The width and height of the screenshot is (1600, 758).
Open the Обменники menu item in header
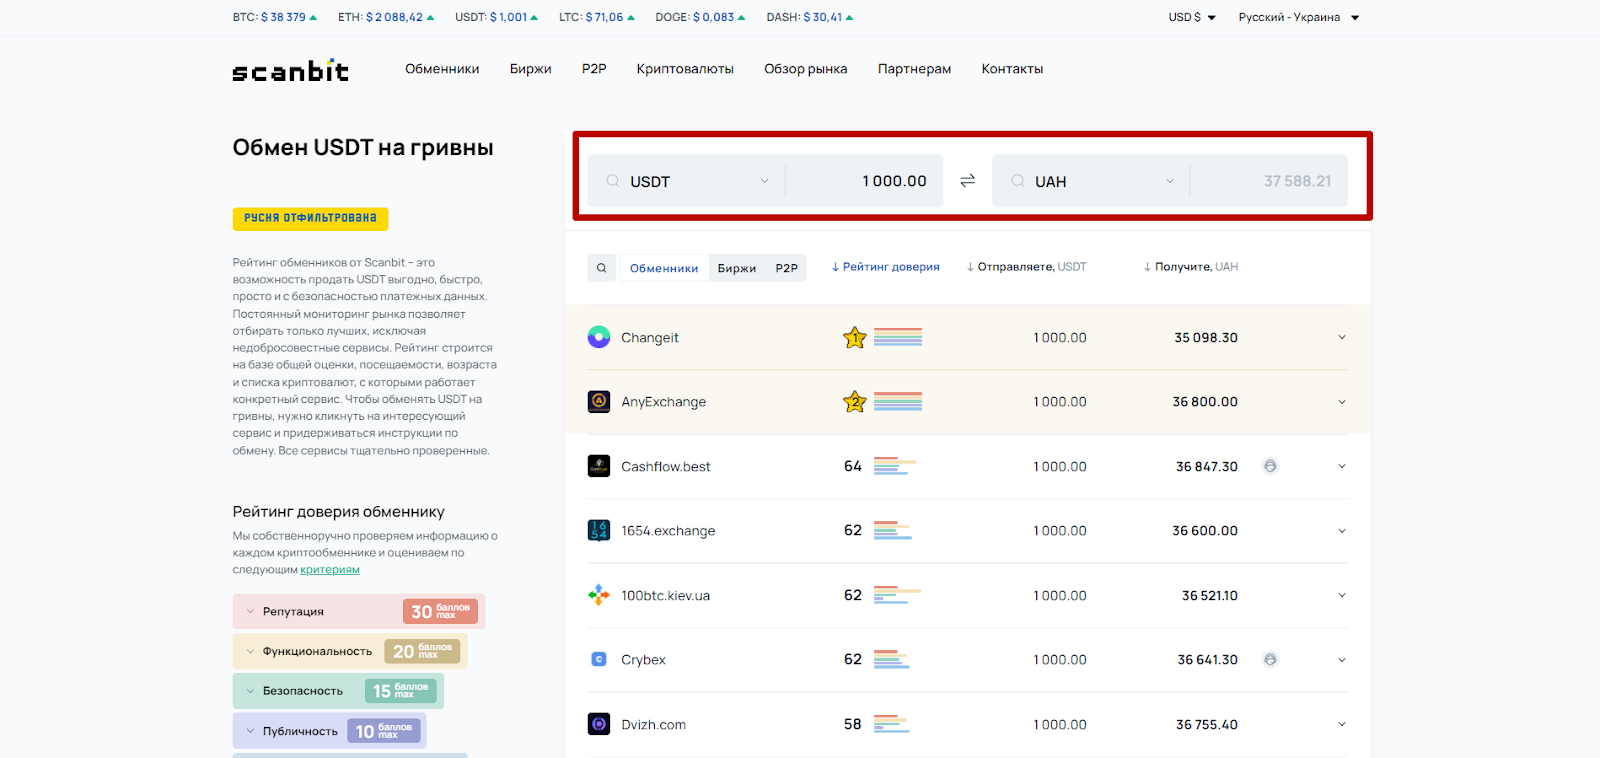pos(442,69)
